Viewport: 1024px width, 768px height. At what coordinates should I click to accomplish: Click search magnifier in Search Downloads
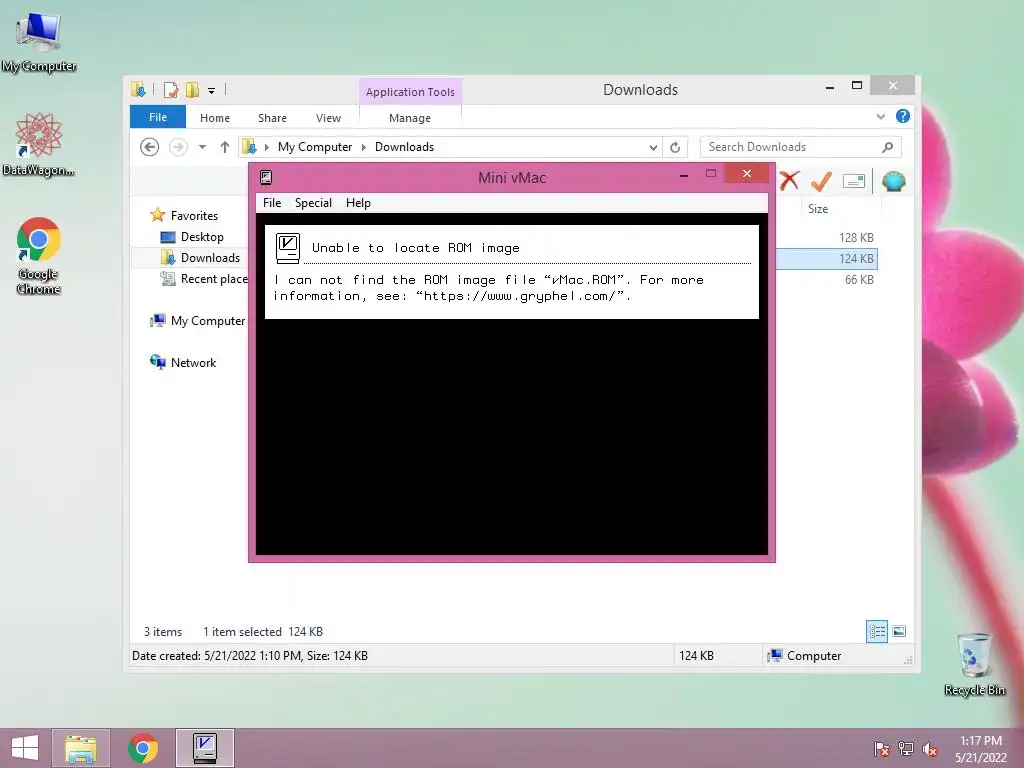(887, 147)
